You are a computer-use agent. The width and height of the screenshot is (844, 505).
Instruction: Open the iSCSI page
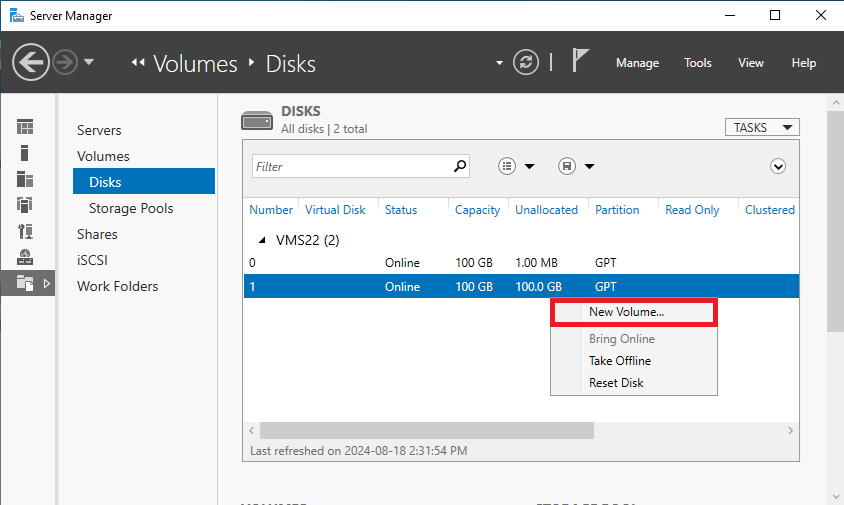(x=92, y=260)
